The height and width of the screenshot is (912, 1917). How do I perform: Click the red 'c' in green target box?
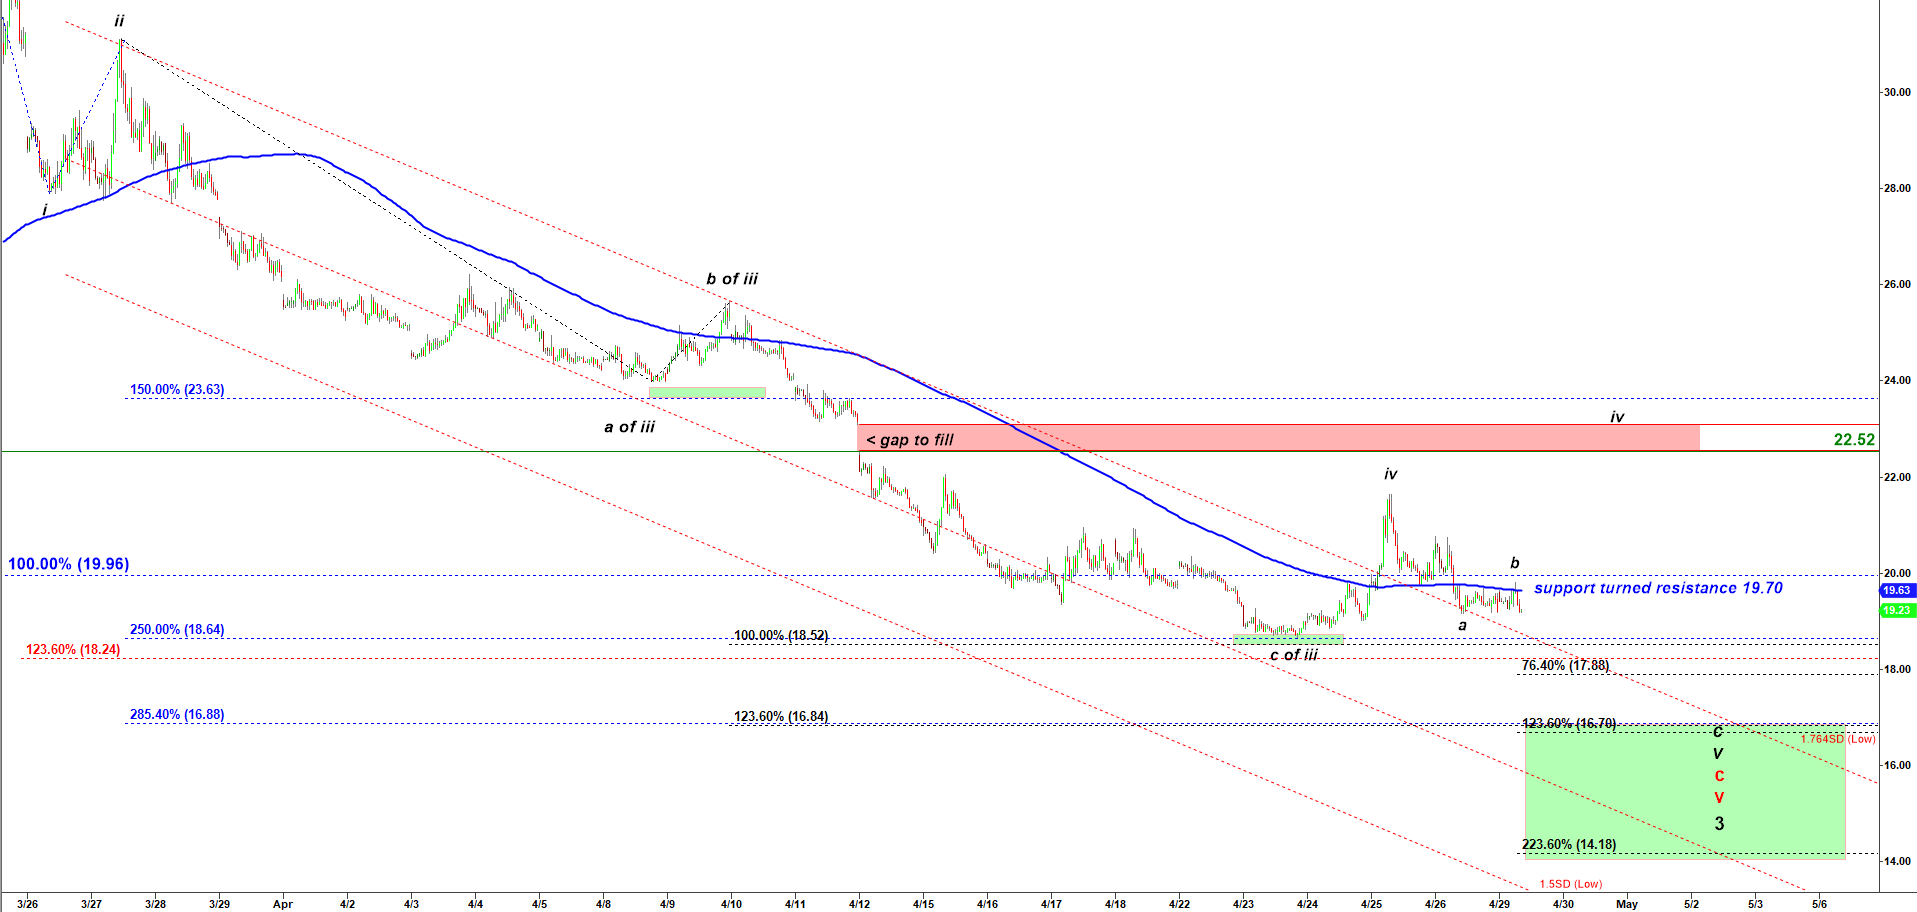click(1719, 776)
